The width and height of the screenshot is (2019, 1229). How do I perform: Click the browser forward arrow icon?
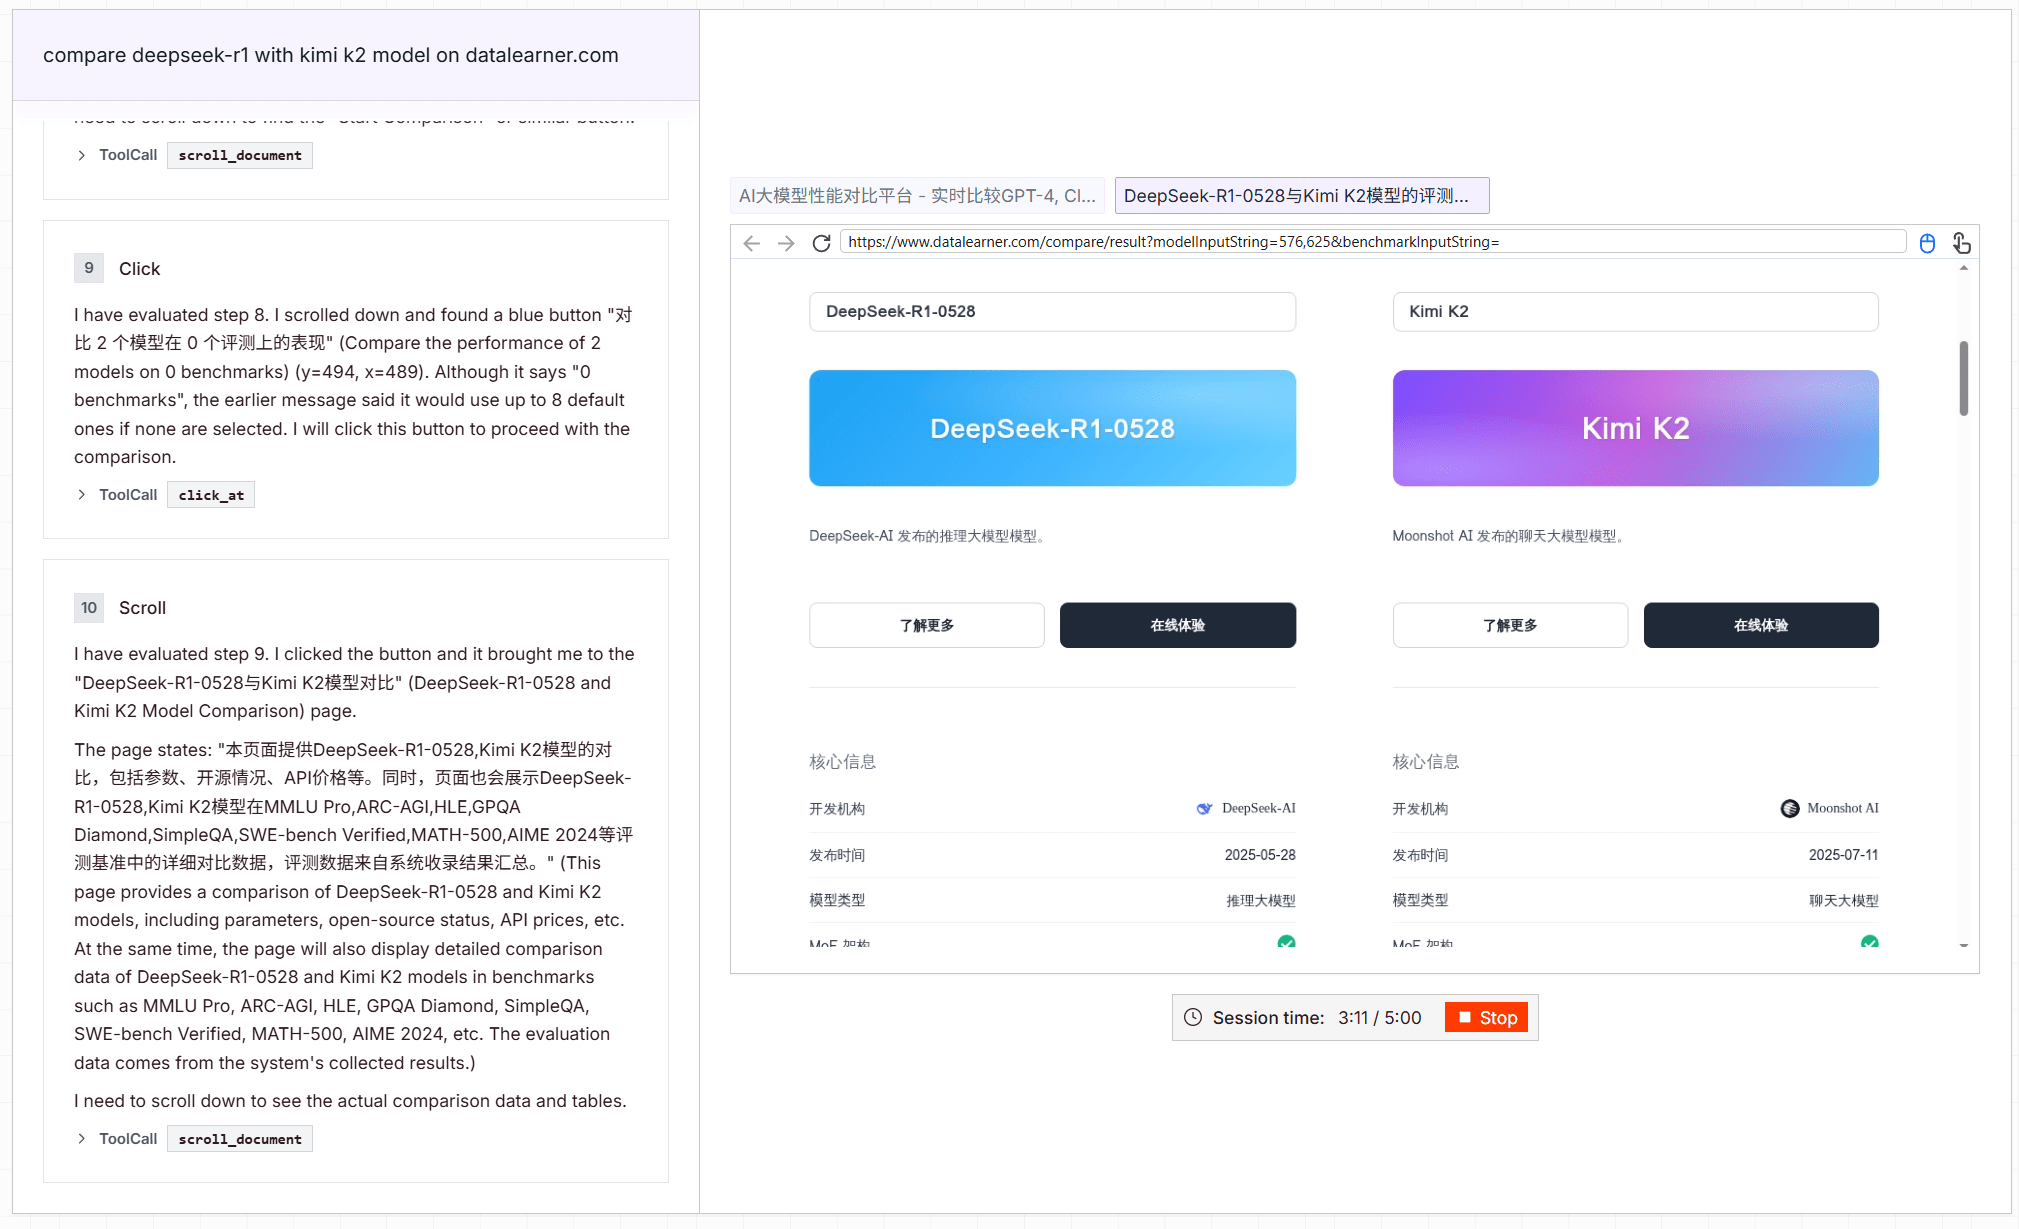(x=786, y=243)
